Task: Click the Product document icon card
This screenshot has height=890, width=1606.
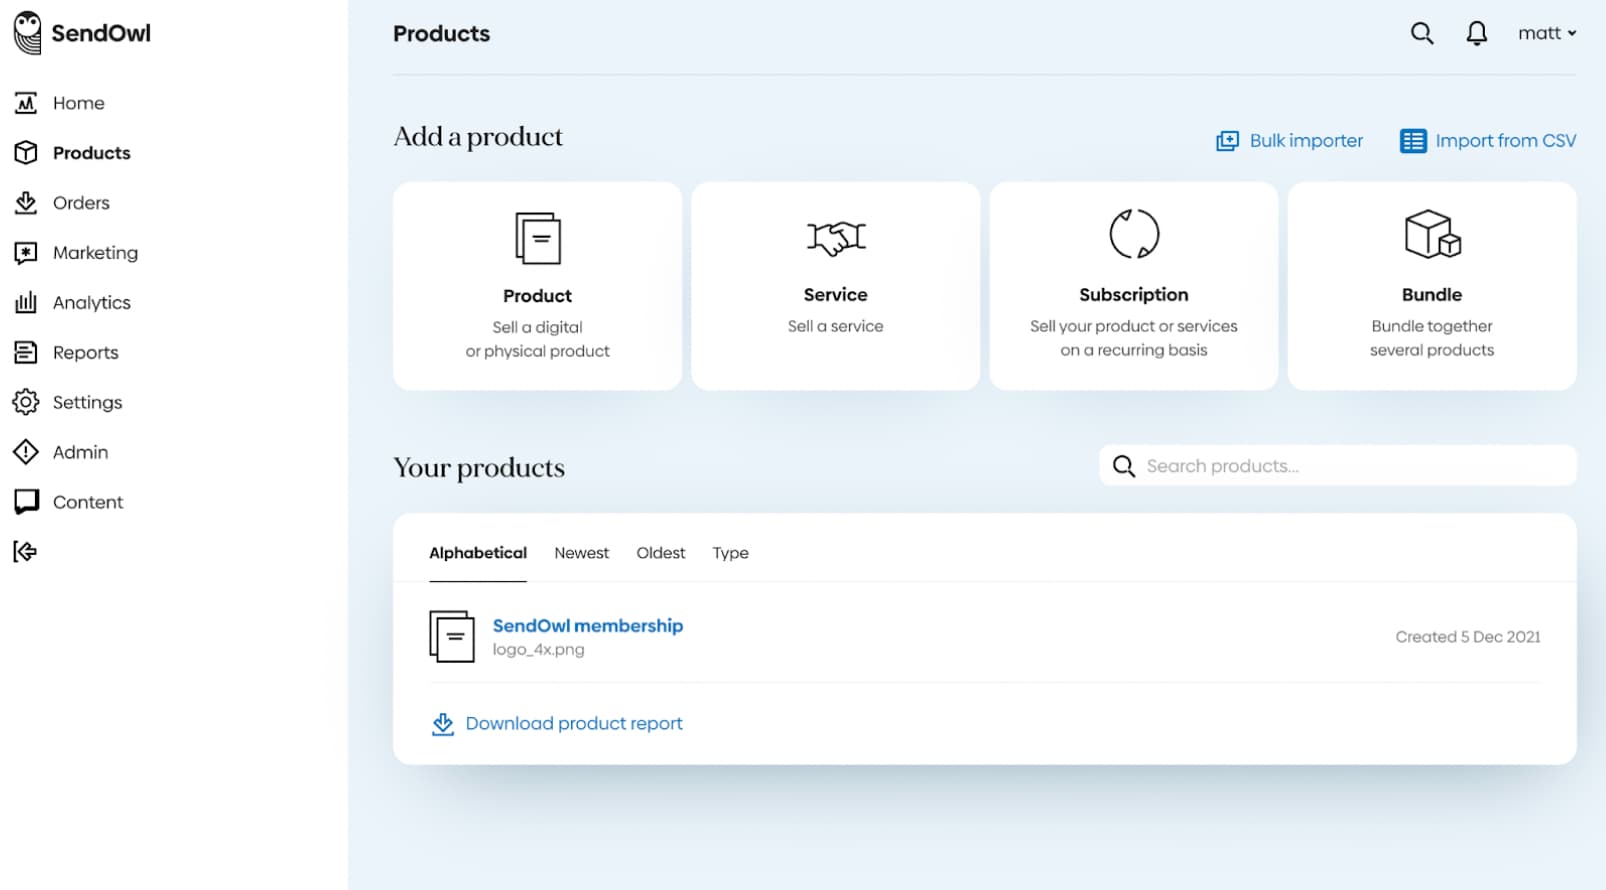Action: (x=537, y=238)
